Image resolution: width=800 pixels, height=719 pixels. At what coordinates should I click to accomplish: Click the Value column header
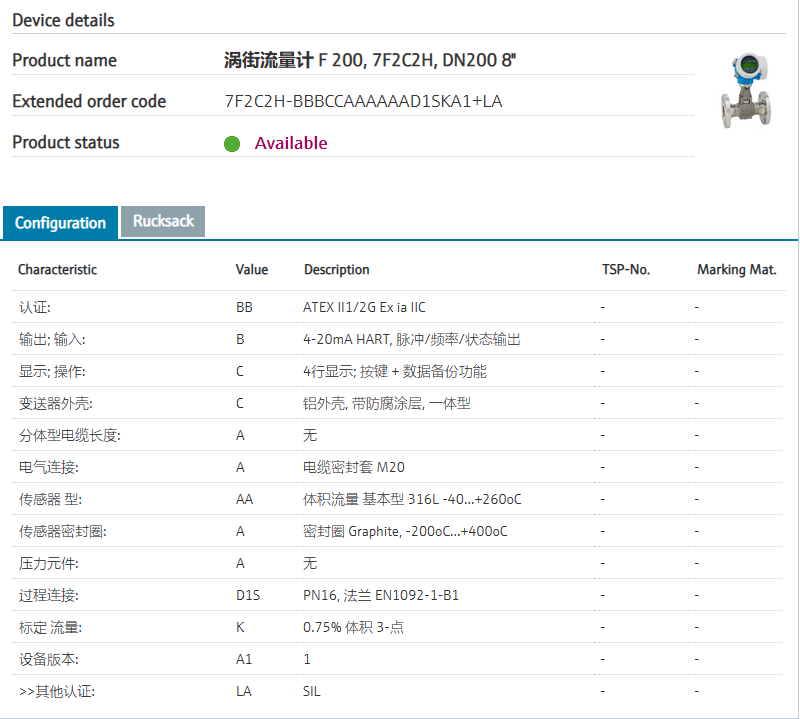(252, 269)
